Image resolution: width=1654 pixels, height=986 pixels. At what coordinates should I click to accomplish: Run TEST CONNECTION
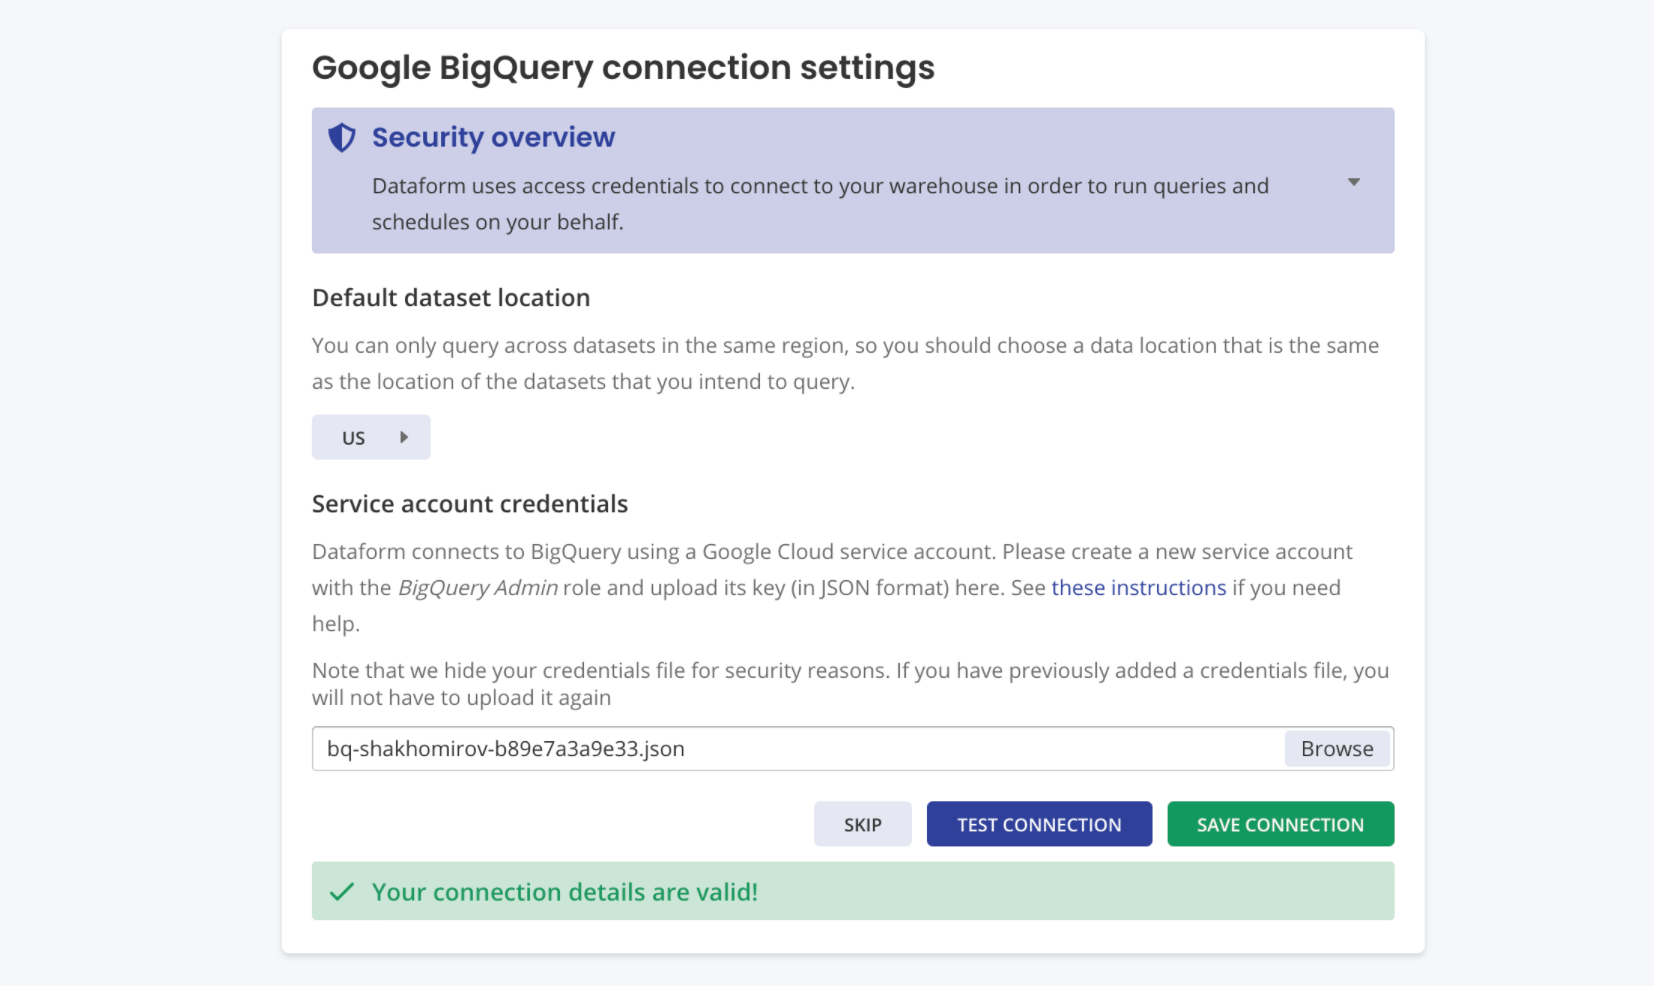[x=1039, y=825]
